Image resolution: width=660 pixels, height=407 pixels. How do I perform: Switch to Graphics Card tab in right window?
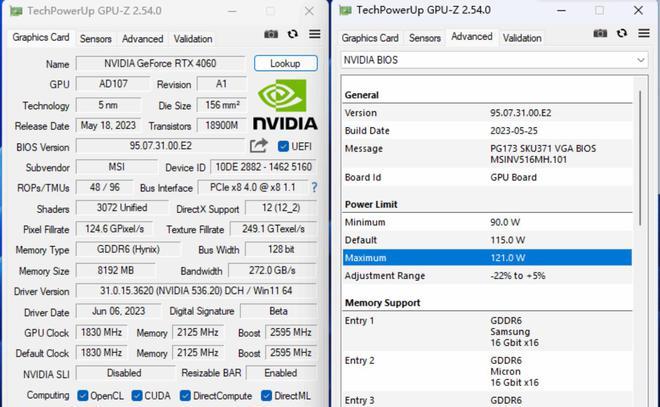(x=370, y=38)
